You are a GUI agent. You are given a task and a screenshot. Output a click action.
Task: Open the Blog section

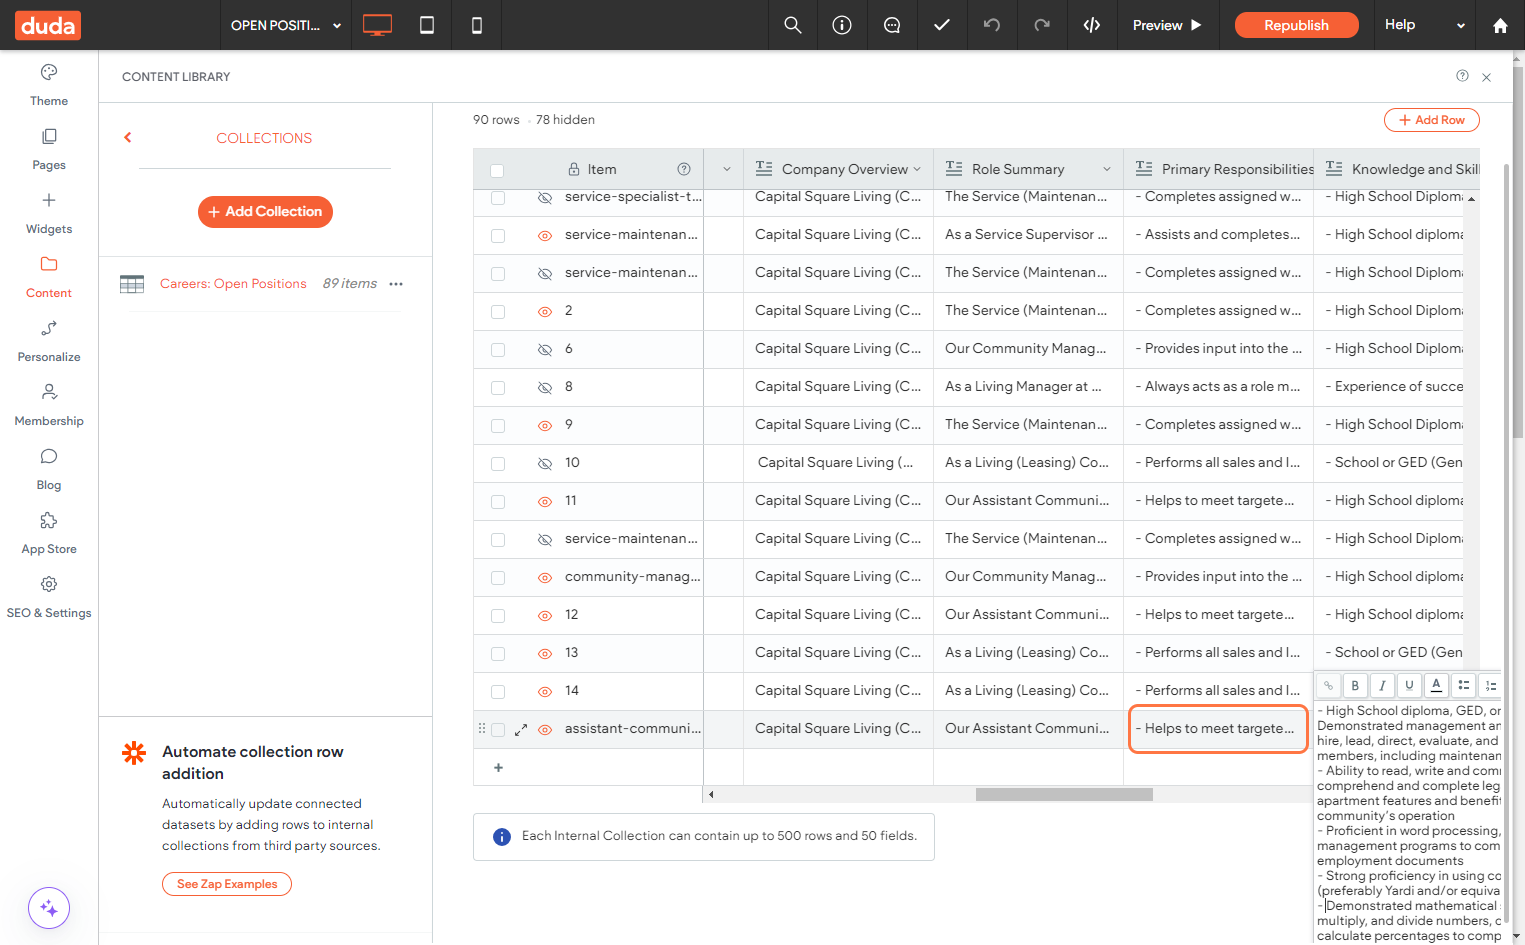tap(49, 469)
